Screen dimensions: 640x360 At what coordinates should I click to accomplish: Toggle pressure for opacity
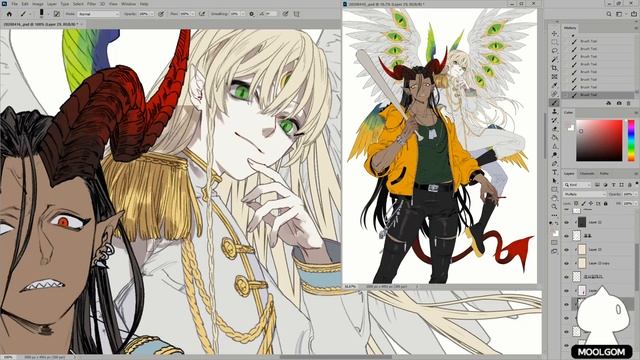(x=161, y=13)
